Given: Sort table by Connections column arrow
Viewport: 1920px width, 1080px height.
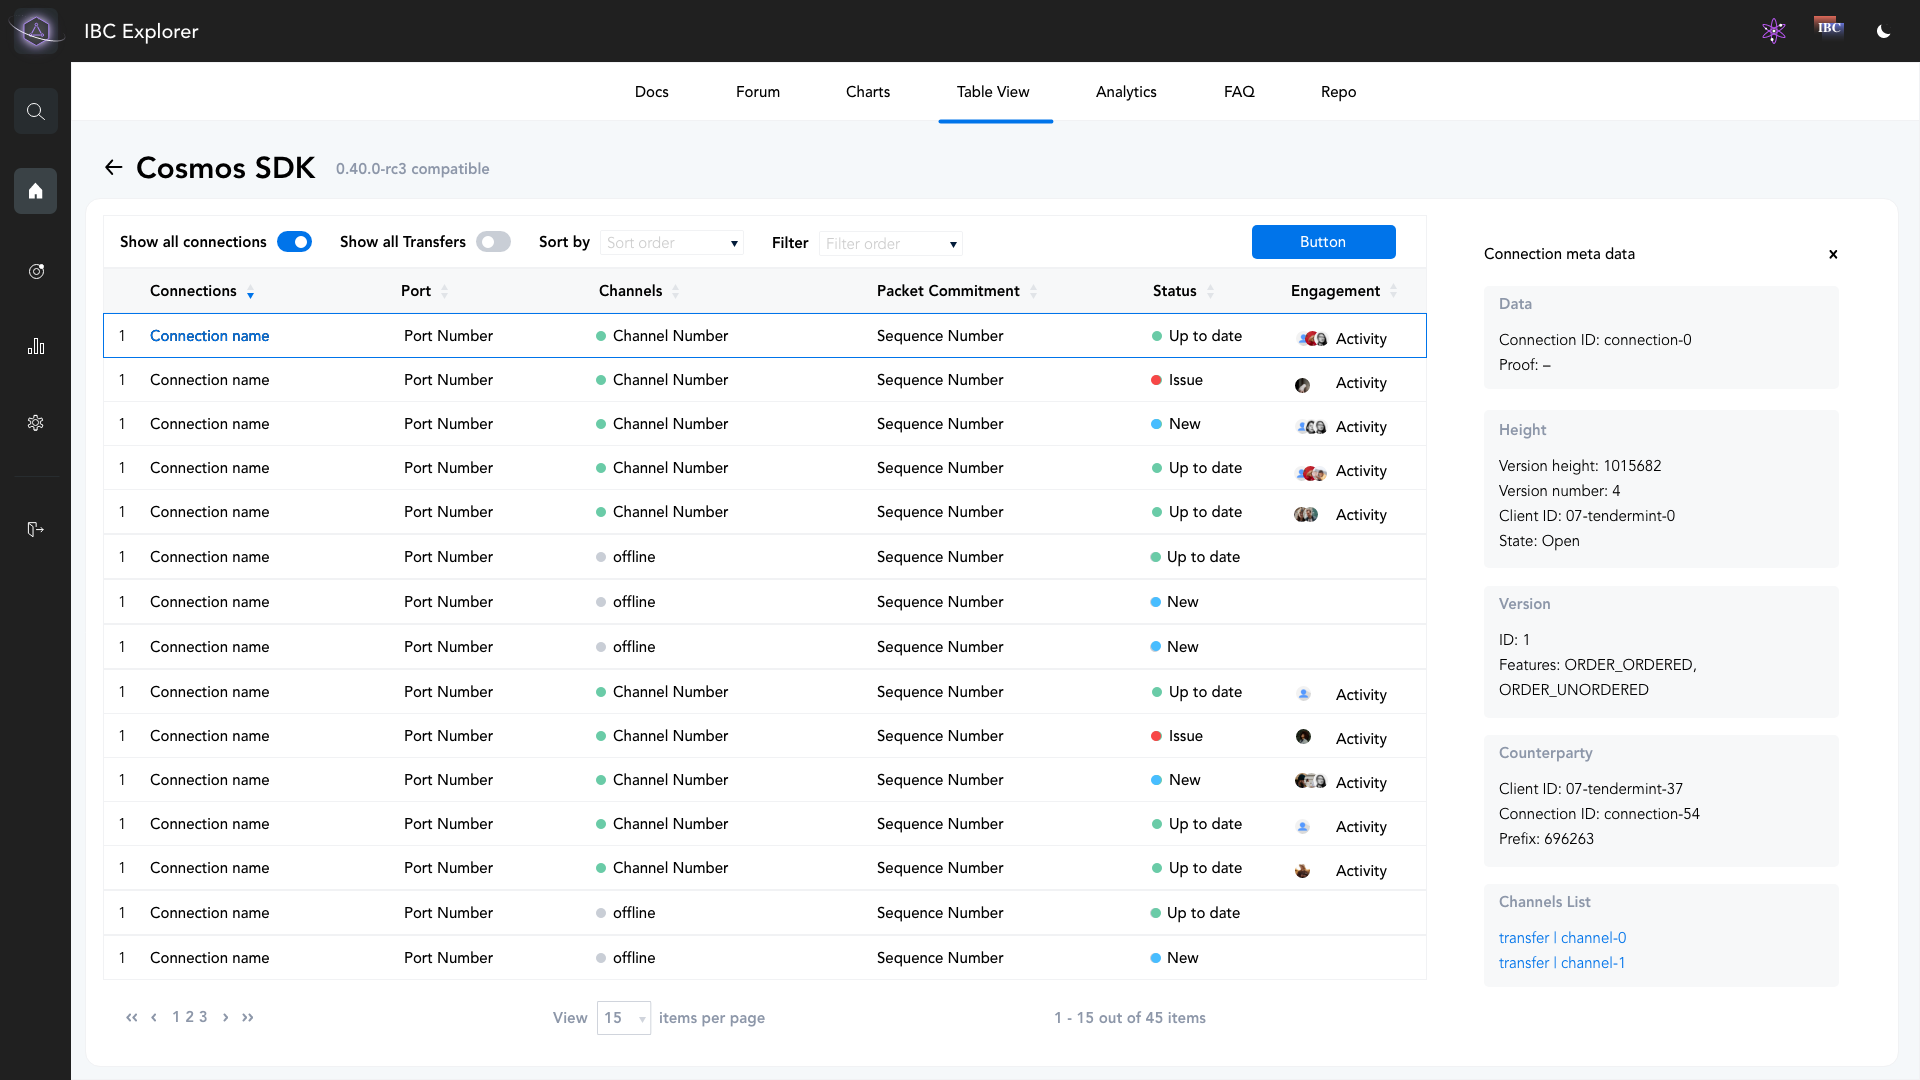Looking at the screenshot, I should pyautogui.click(x=250, y=292).
